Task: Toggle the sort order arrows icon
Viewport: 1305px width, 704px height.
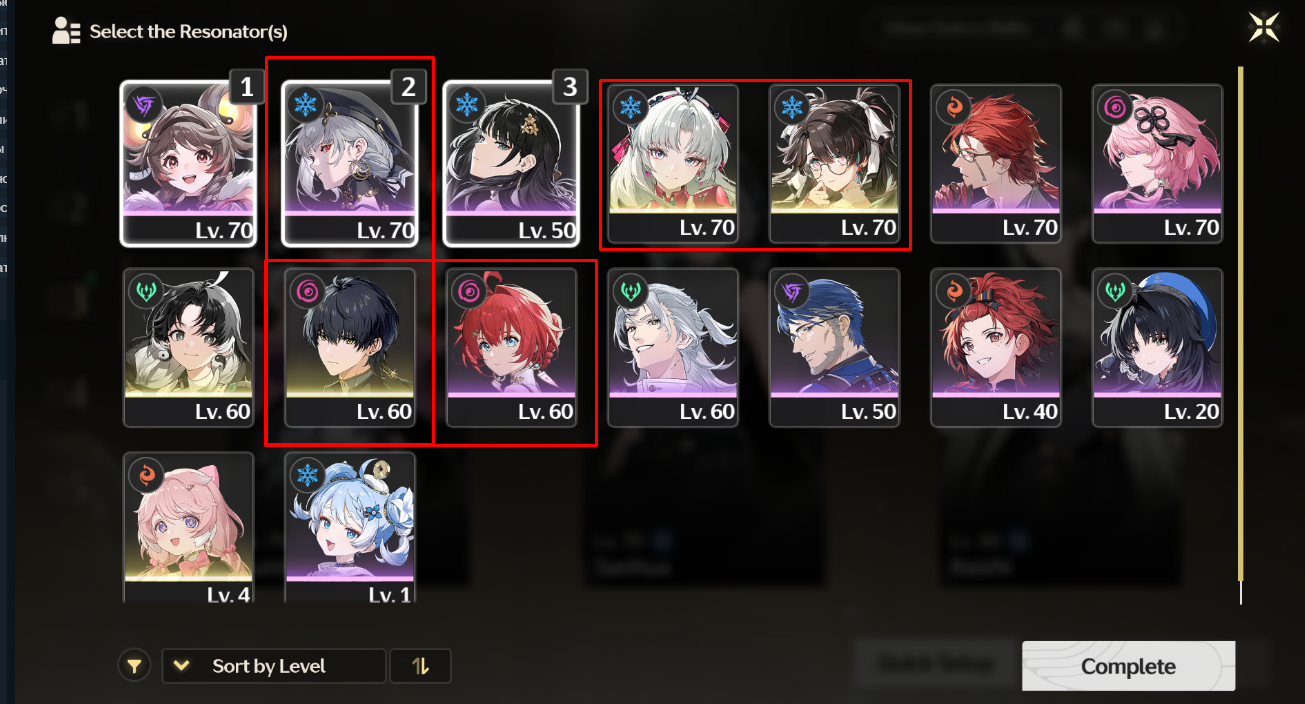Action: tap(420, 666)
